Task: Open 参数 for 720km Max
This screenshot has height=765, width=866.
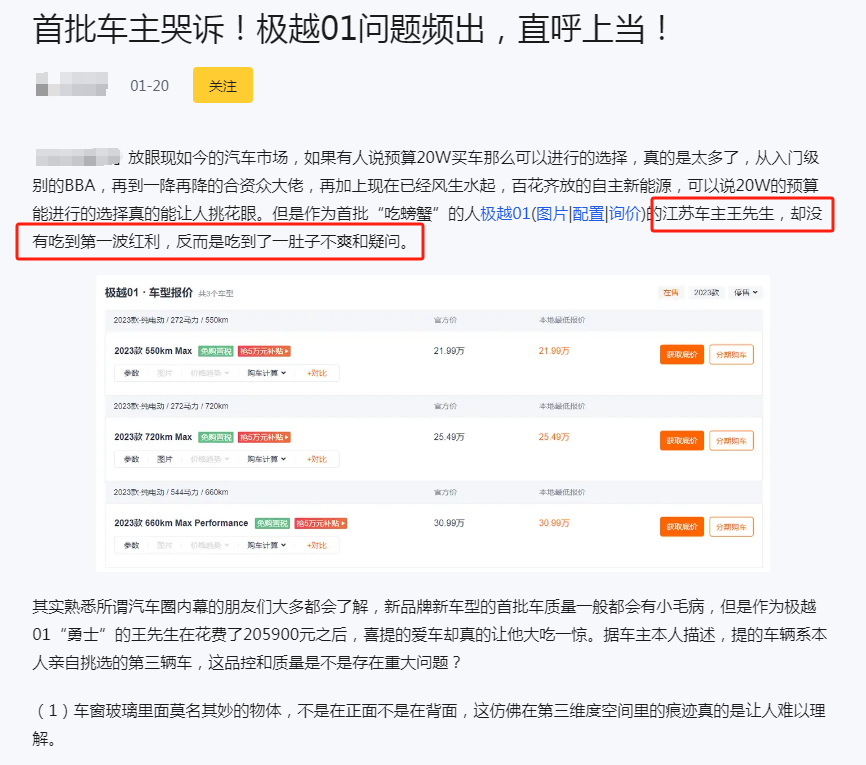Action: tap(131, 460)
